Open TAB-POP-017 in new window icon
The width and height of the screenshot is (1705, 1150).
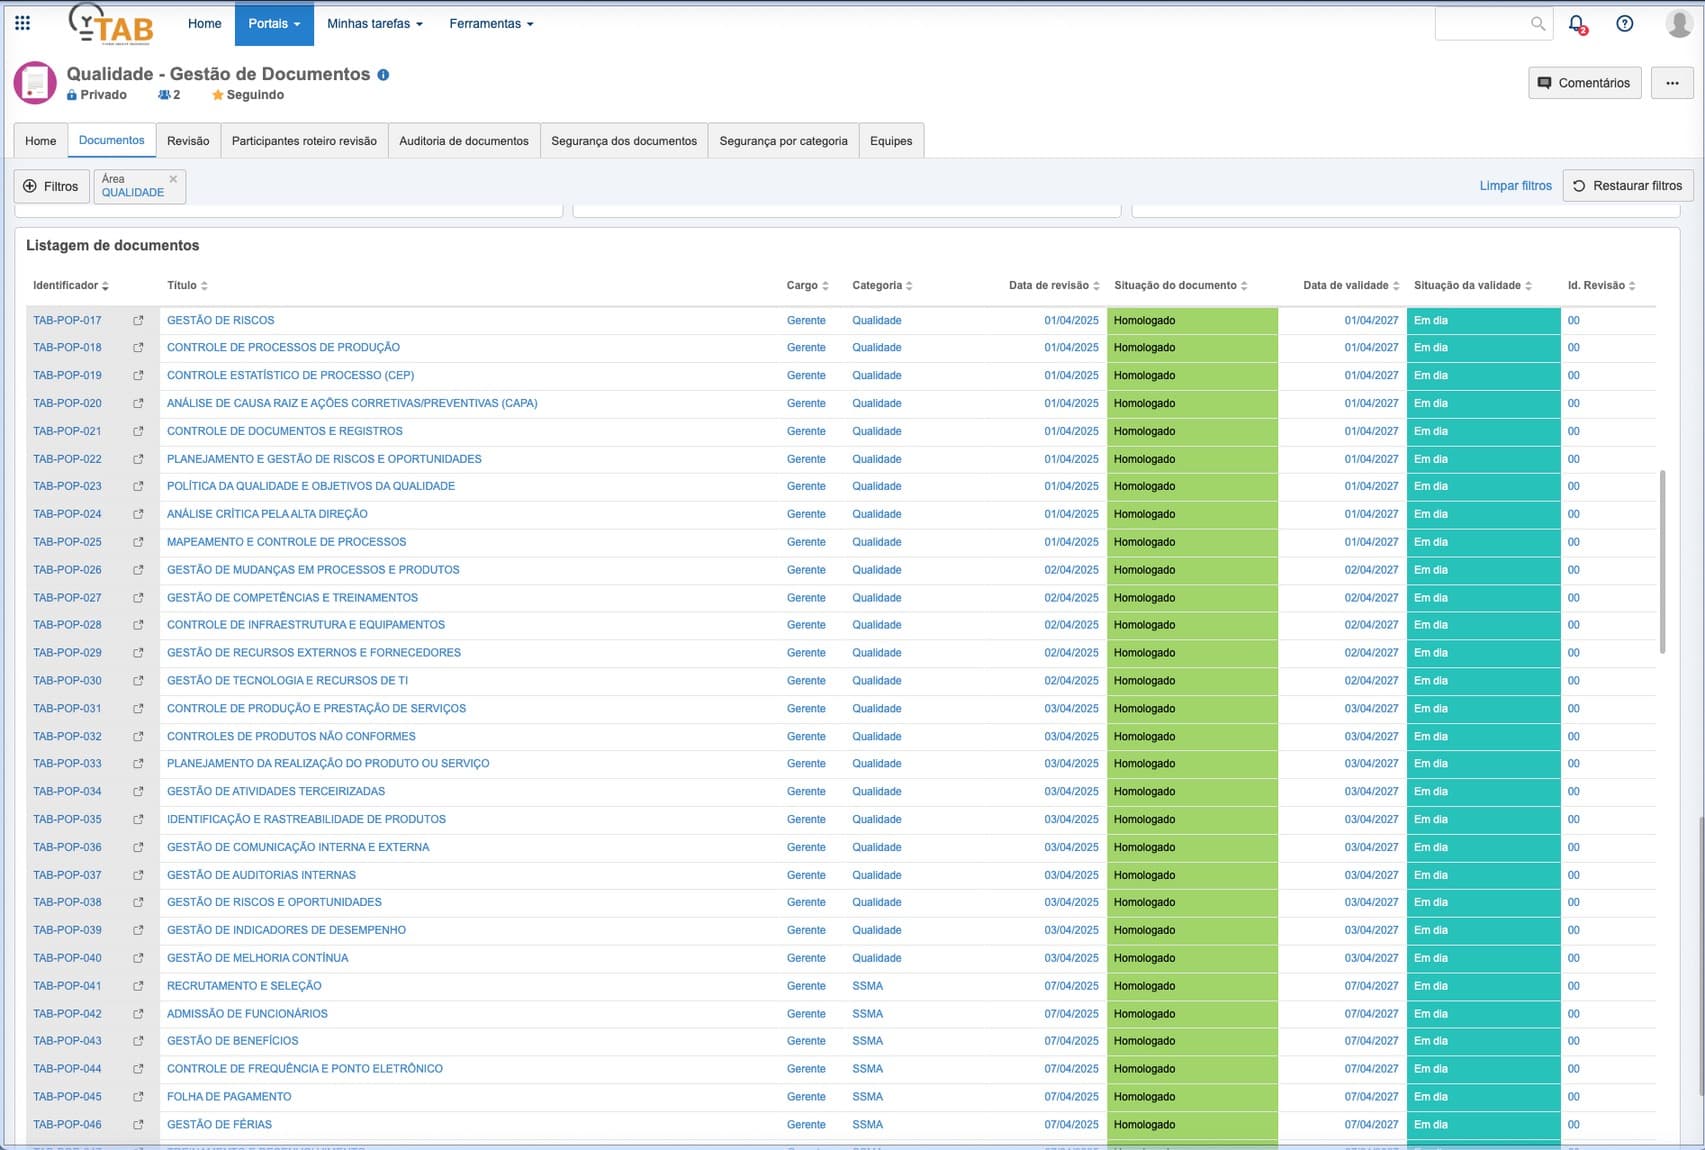[138, 320]
